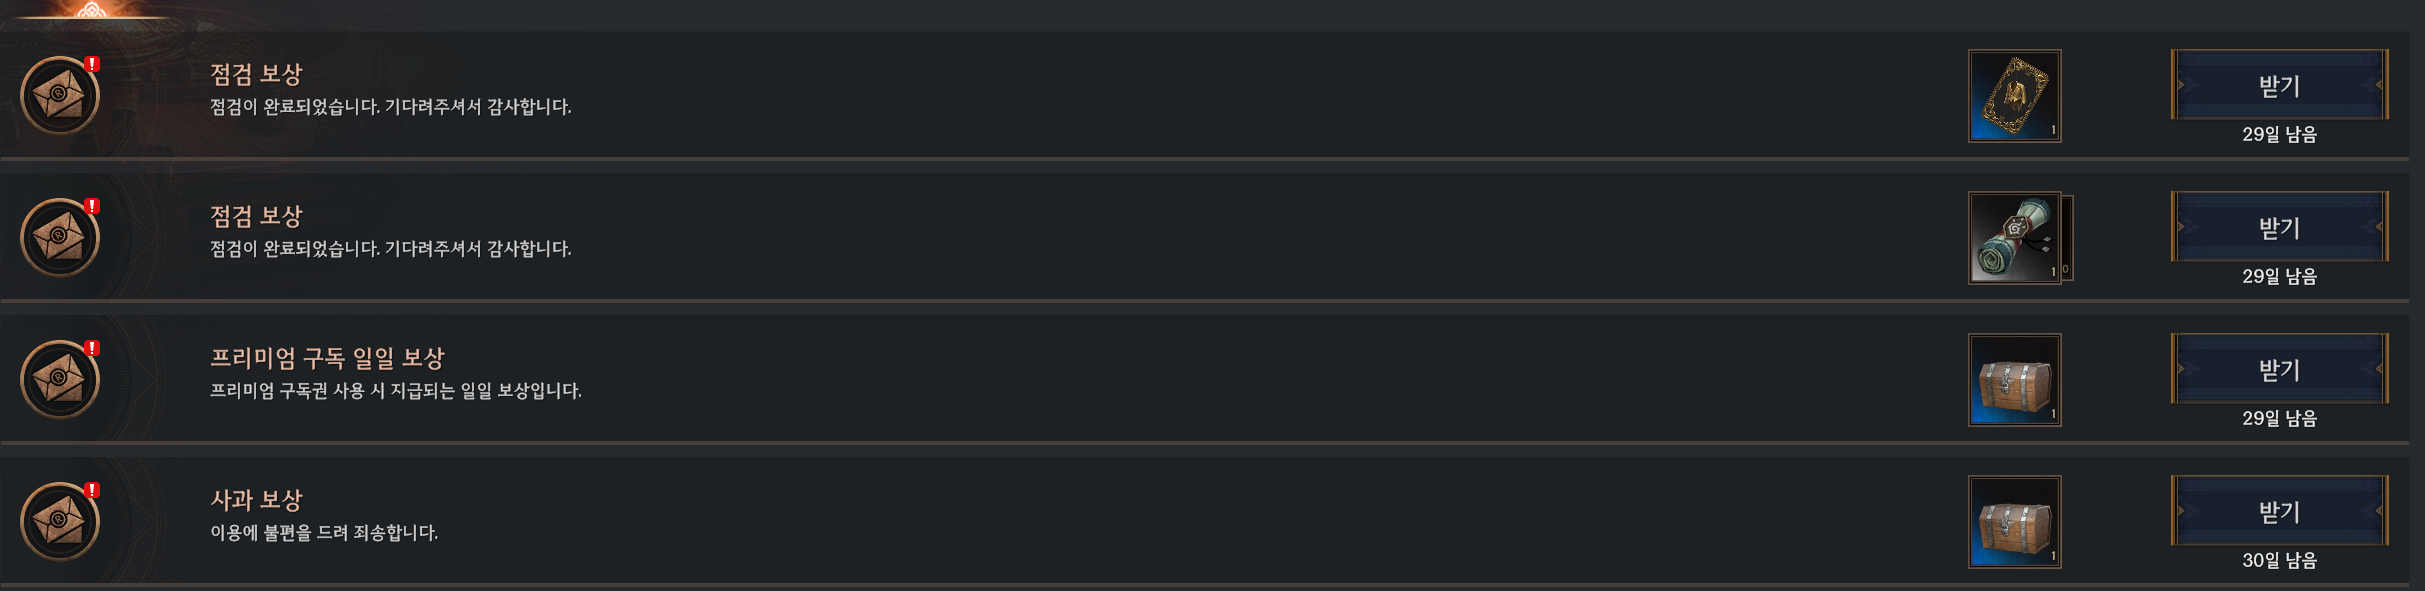The width and height of the screenshot is (2425, 591).
Task: Claim the card reward with its 받기 button
Action: coord(2279,85)
